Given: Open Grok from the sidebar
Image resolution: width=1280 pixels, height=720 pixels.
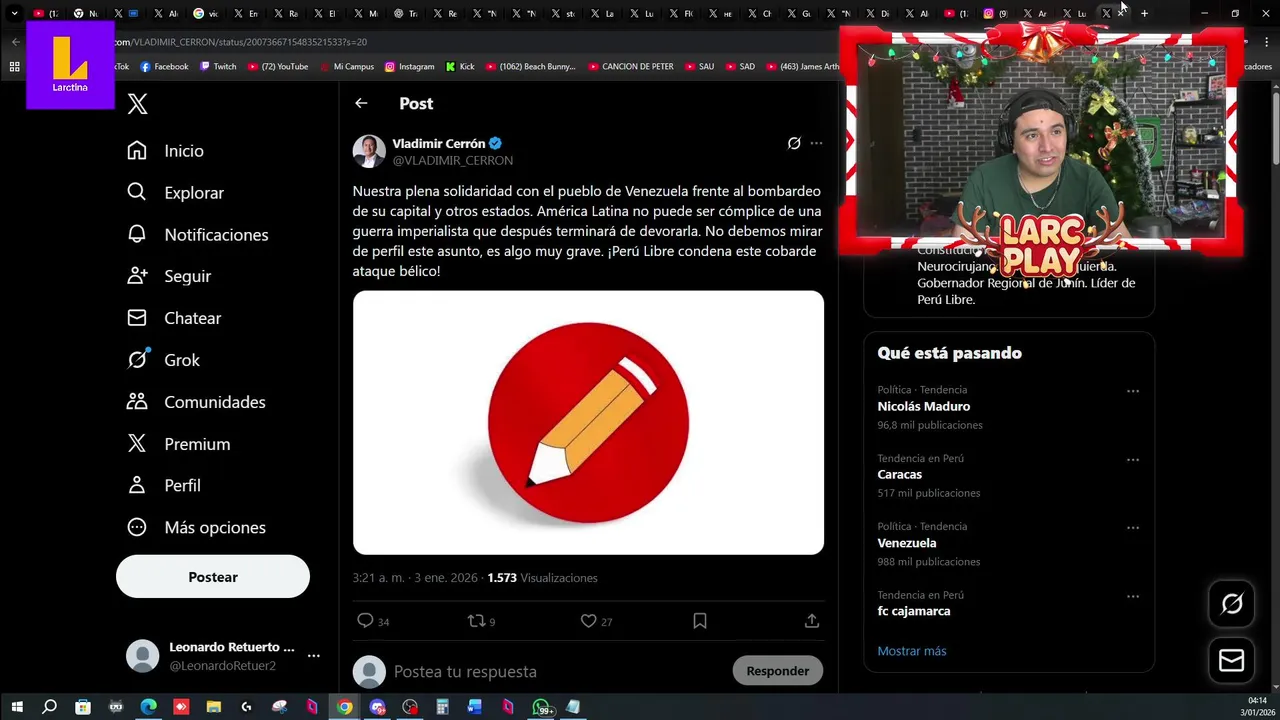Looking at the screenshot, I should 164,360.
